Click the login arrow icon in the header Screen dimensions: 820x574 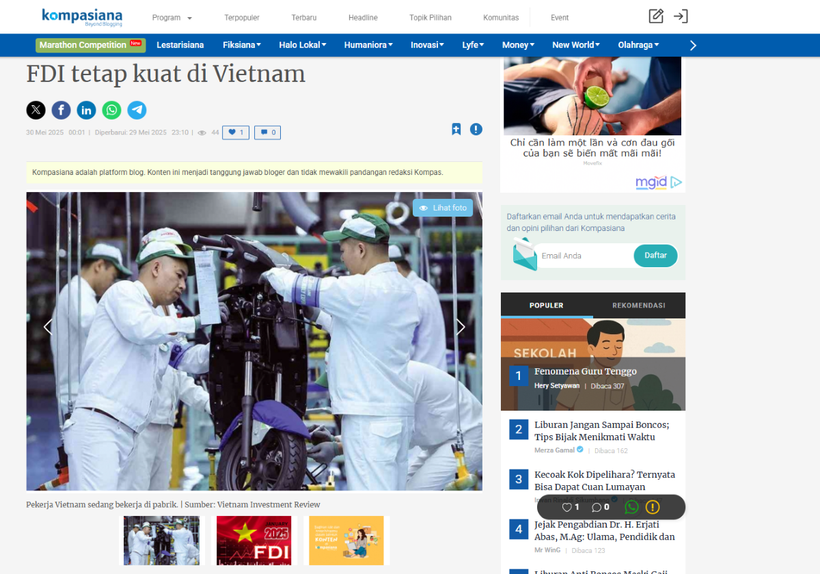[681, 16]
